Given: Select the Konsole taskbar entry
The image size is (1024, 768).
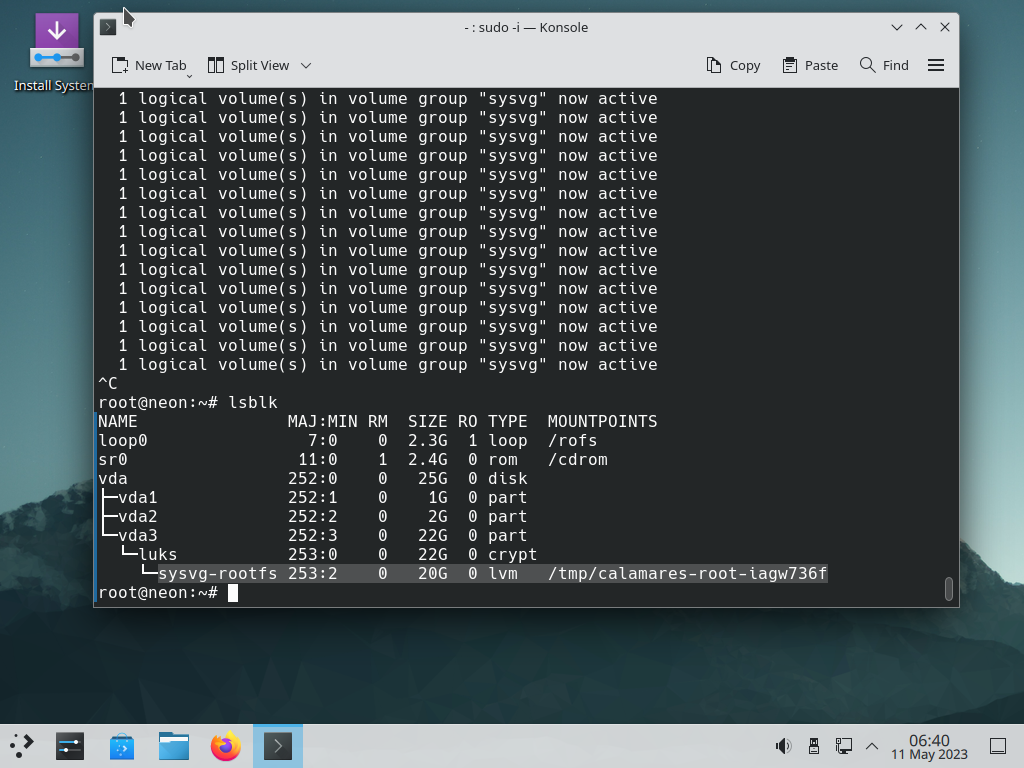Looking at the screenshot, I should pos(278,746).
